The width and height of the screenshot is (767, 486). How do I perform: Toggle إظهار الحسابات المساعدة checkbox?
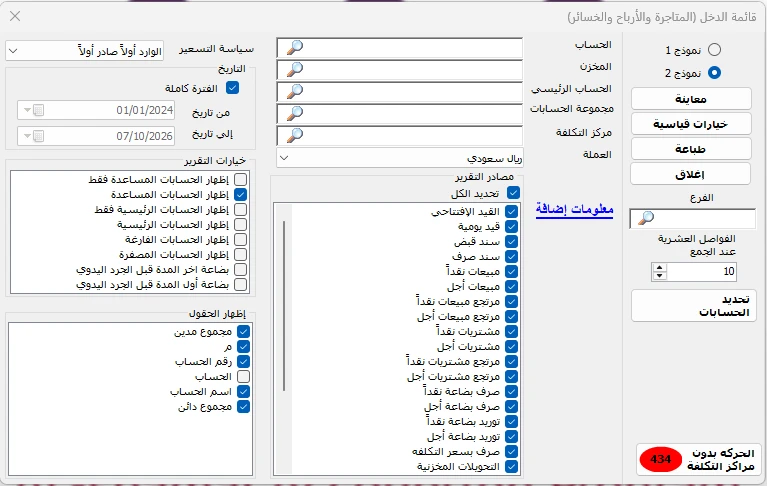(241, 195)
